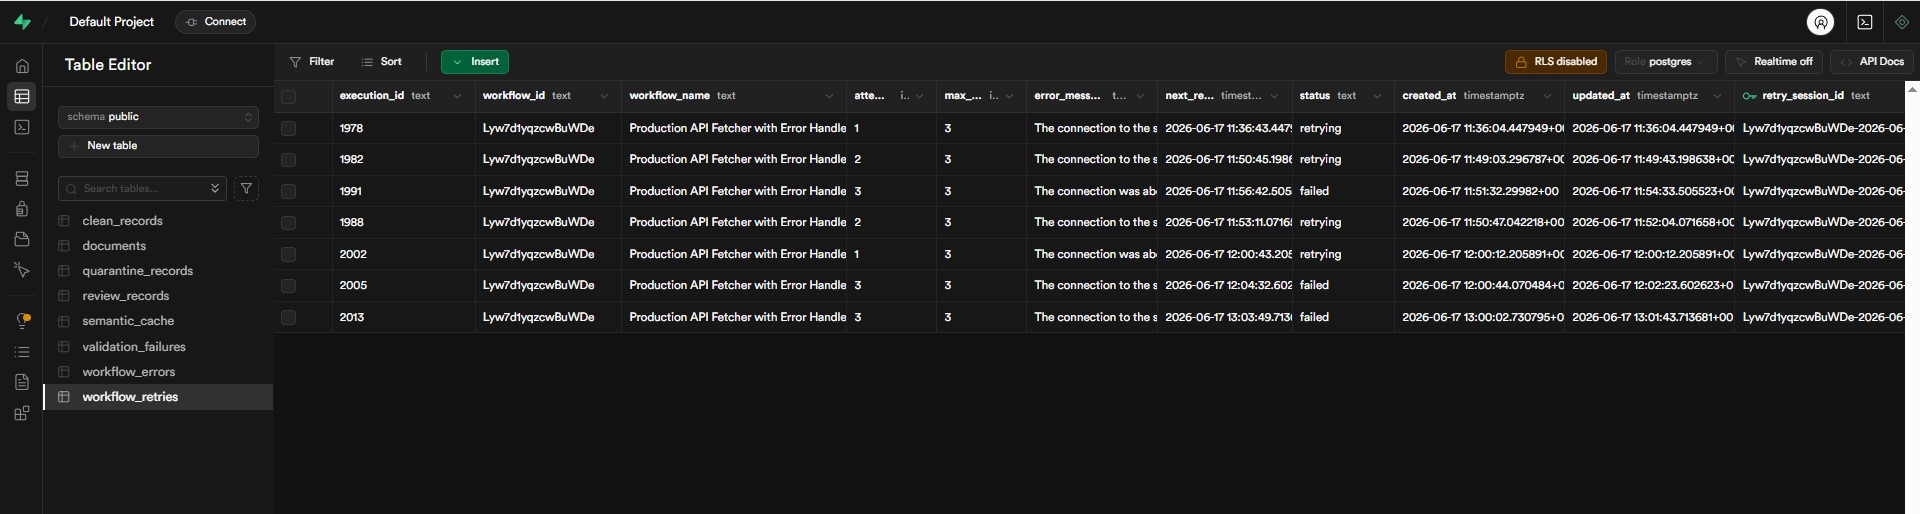Open workflow_name column menu chevron
The height and width of the screenshot is (514, 1920).
(x=829, y=96)
